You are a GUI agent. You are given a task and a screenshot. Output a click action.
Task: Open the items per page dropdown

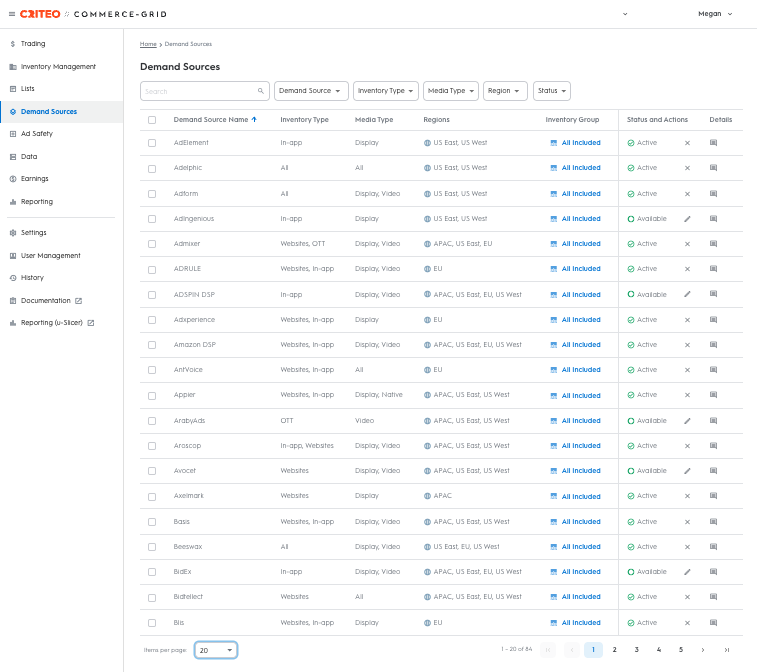216,650
